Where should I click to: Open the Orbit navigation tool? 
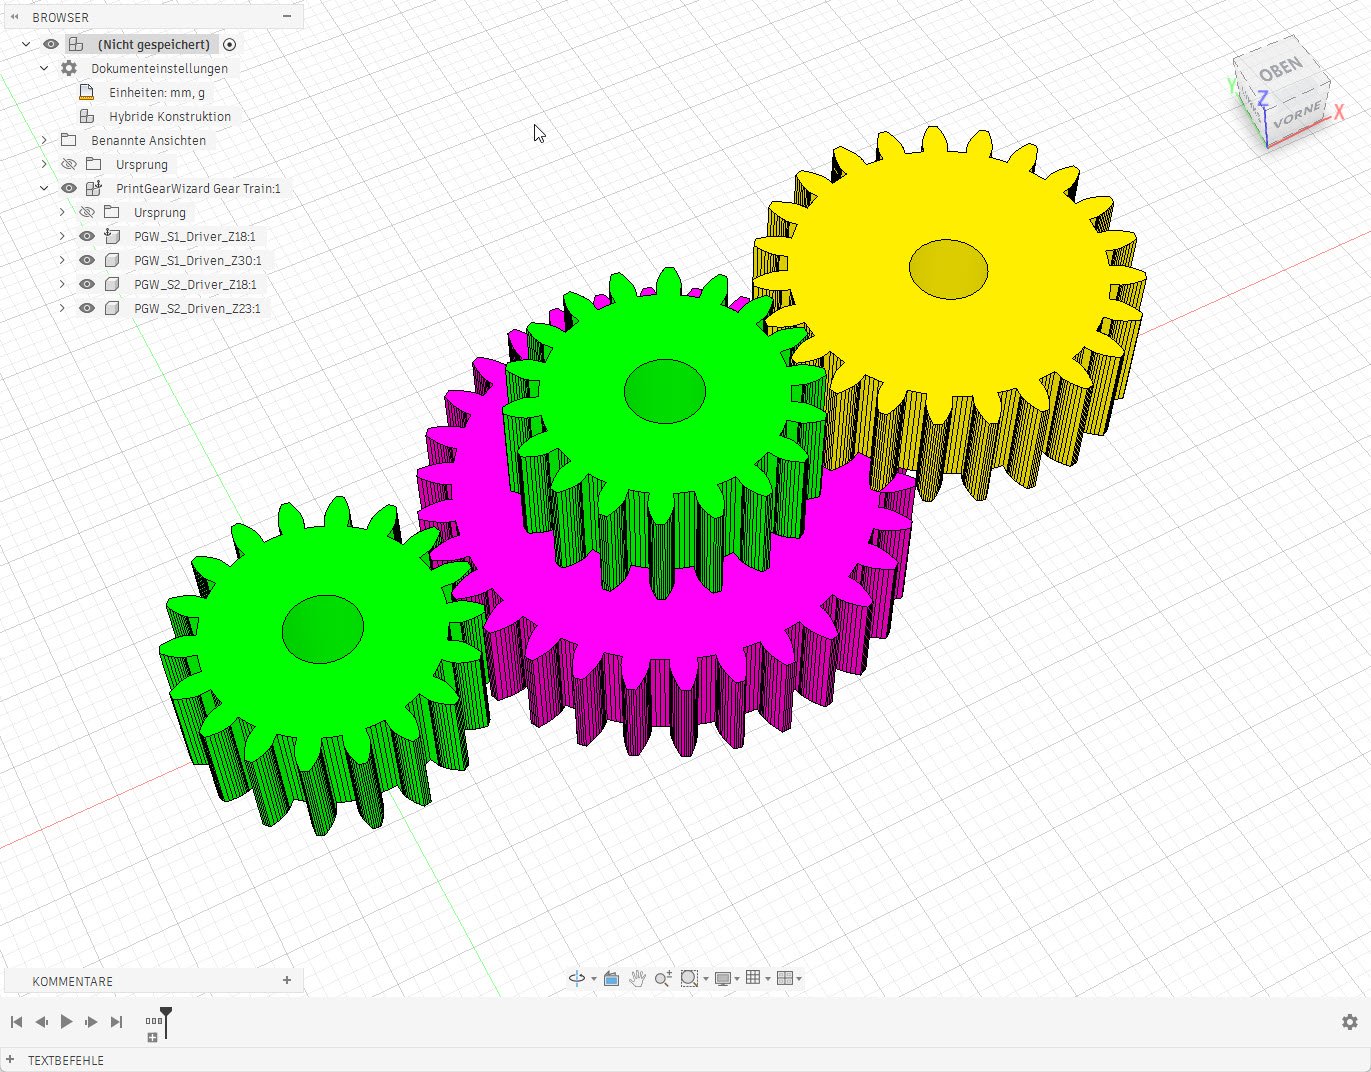click(x=577, y=978)
